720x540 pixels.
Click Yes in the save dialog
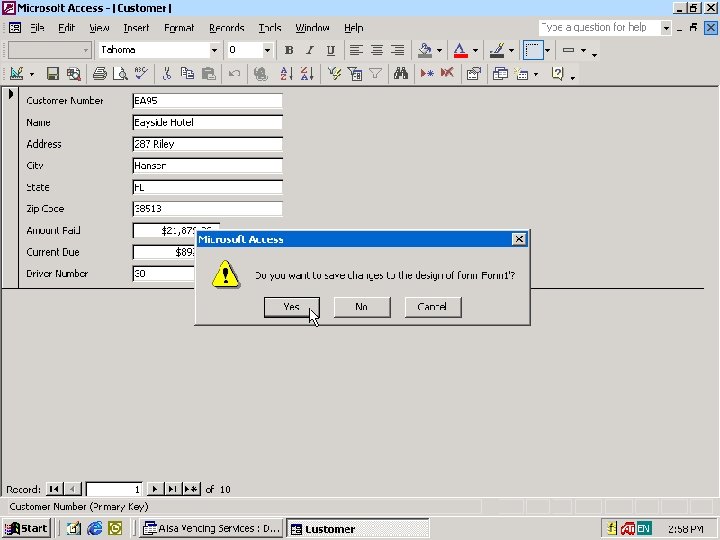coord(292,307)
